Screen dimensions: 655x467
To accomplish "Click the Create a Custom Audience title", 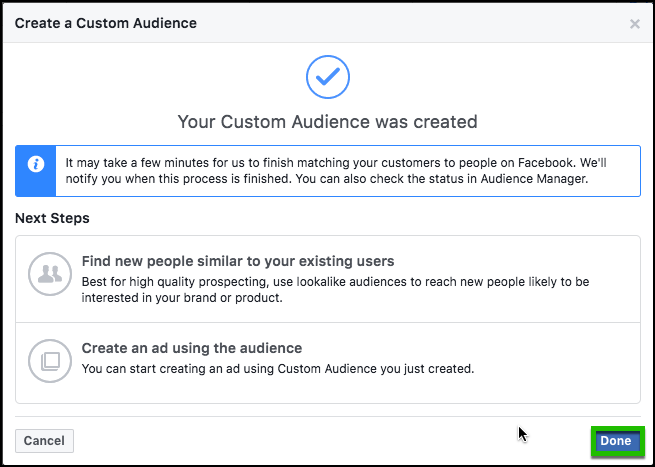I will point(106,23).
